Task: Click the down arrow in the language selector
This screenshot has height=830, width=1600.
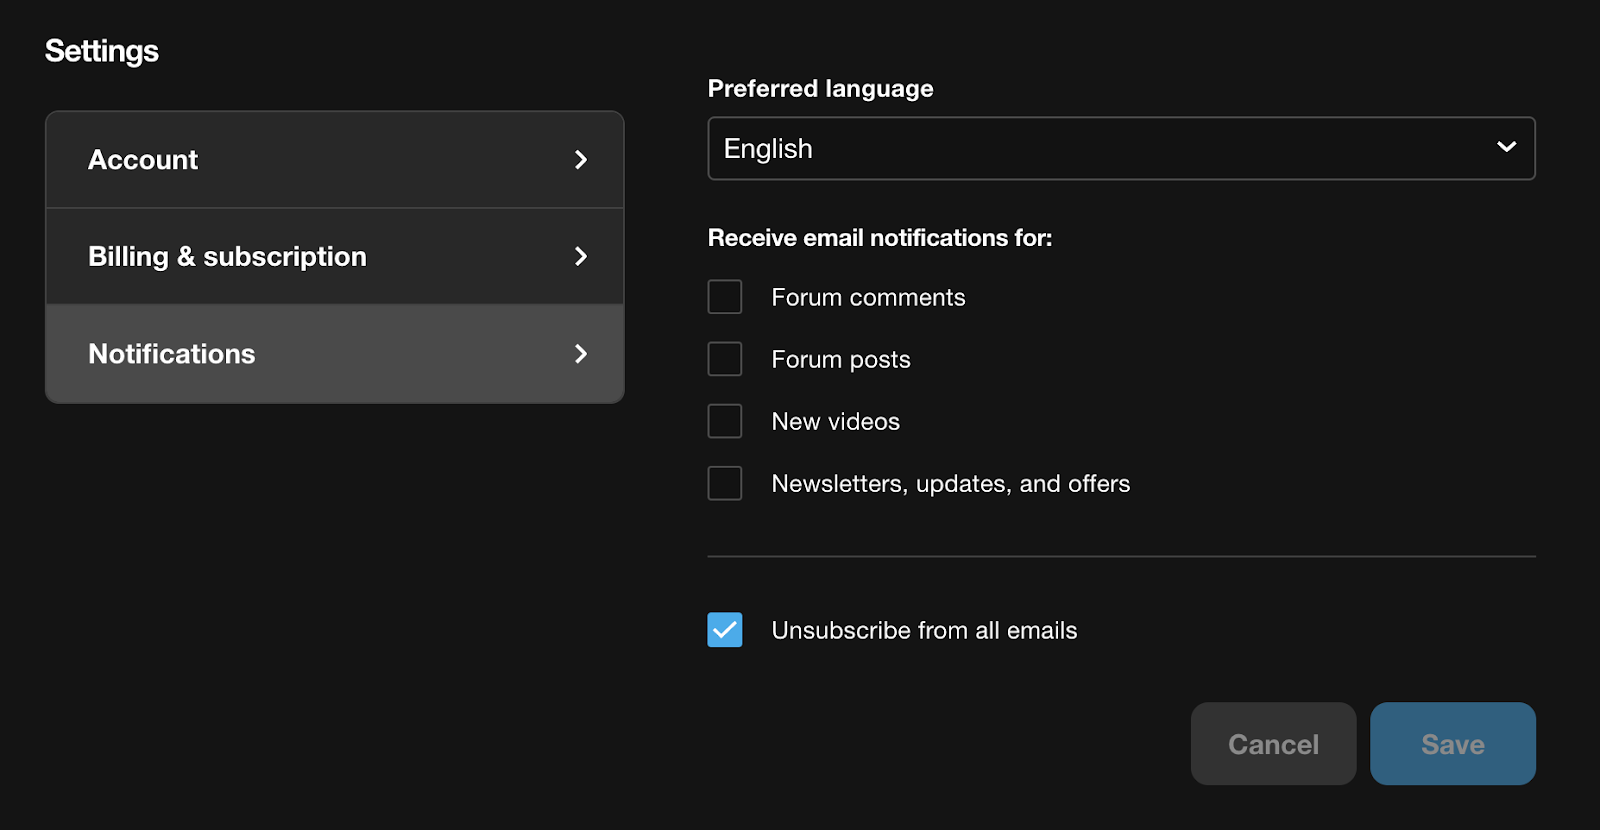Action: coord(1506,147)
